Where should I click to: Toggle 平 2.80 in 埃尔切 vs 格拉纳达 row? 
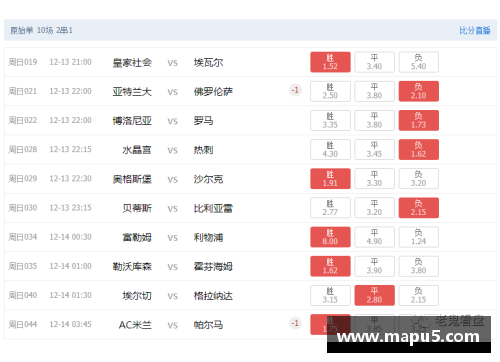pyautogui.click(x=374, y=295)
